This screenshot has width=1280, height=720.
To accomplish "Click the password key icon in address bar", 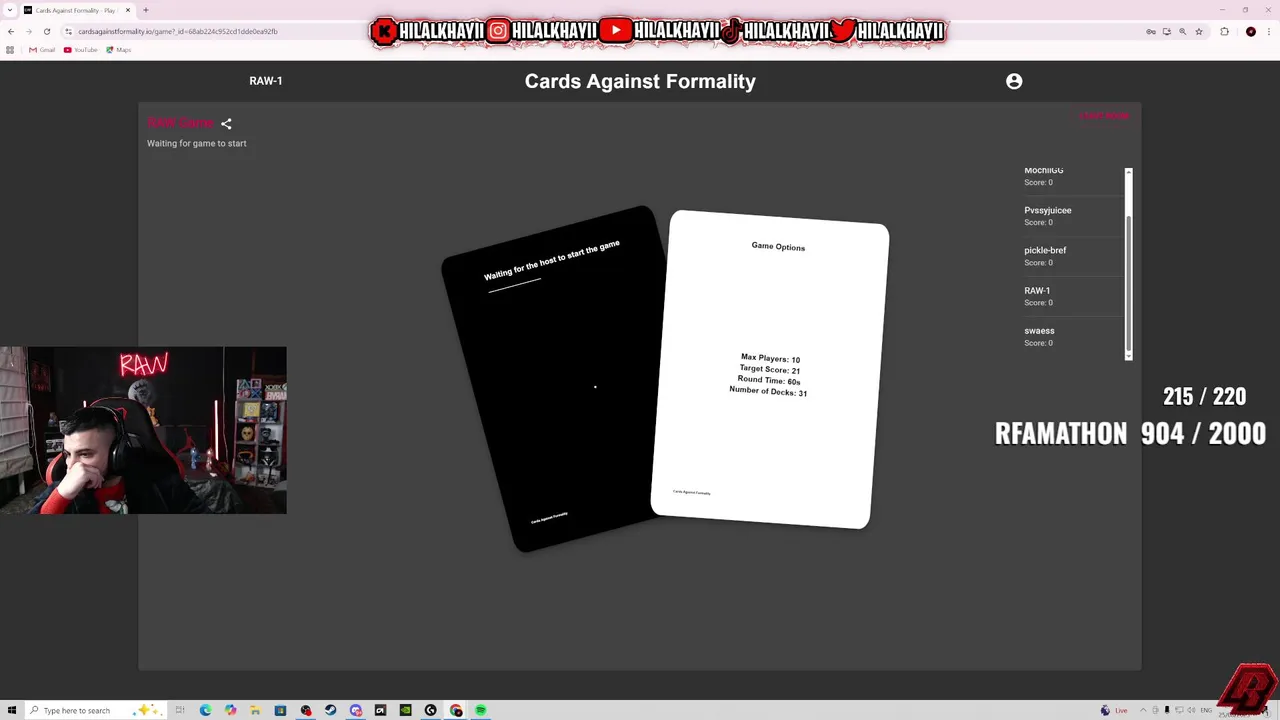I will (x=1150, y=31).
